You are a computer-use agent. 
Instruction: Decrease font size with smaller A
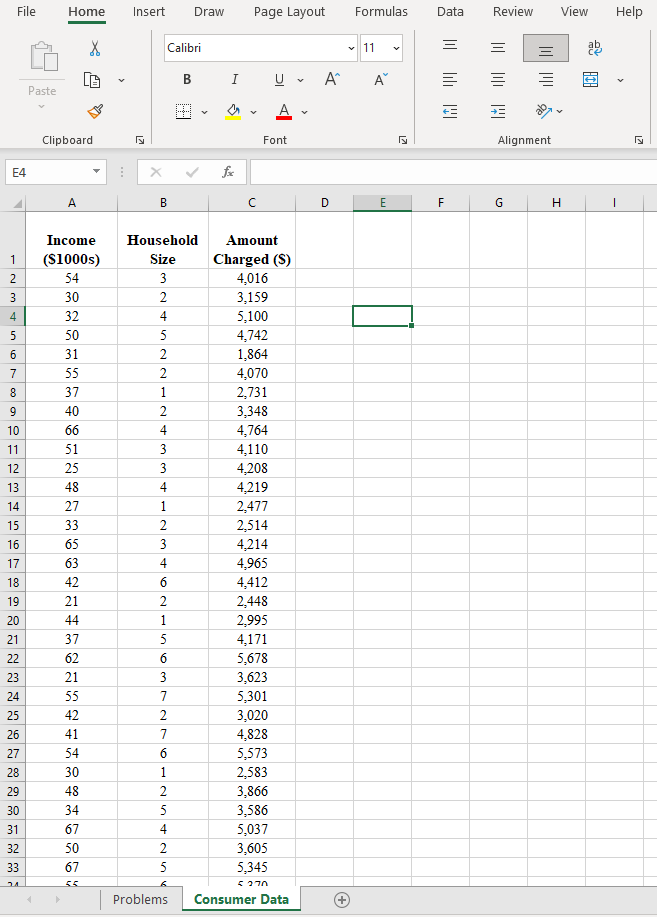tap(381, 79)
